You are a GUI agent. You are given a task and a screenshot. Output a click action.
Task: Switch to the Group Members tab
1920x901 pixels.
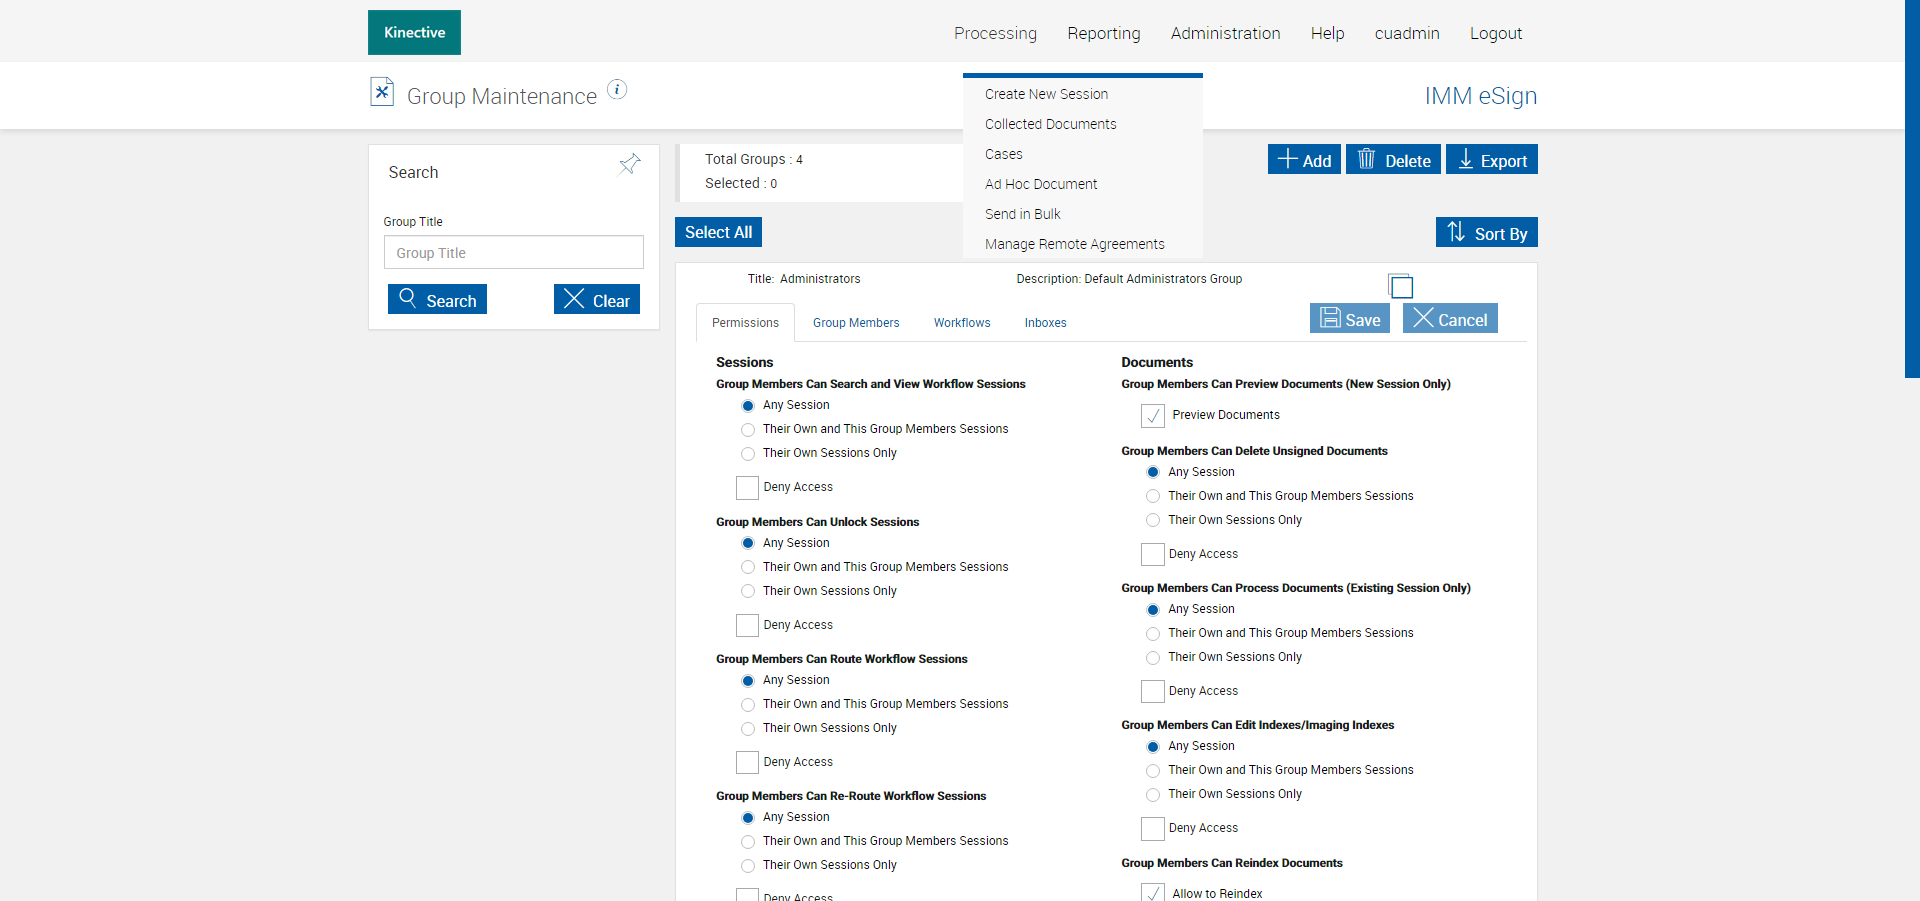pyautogui.click(x=855, y=323)
